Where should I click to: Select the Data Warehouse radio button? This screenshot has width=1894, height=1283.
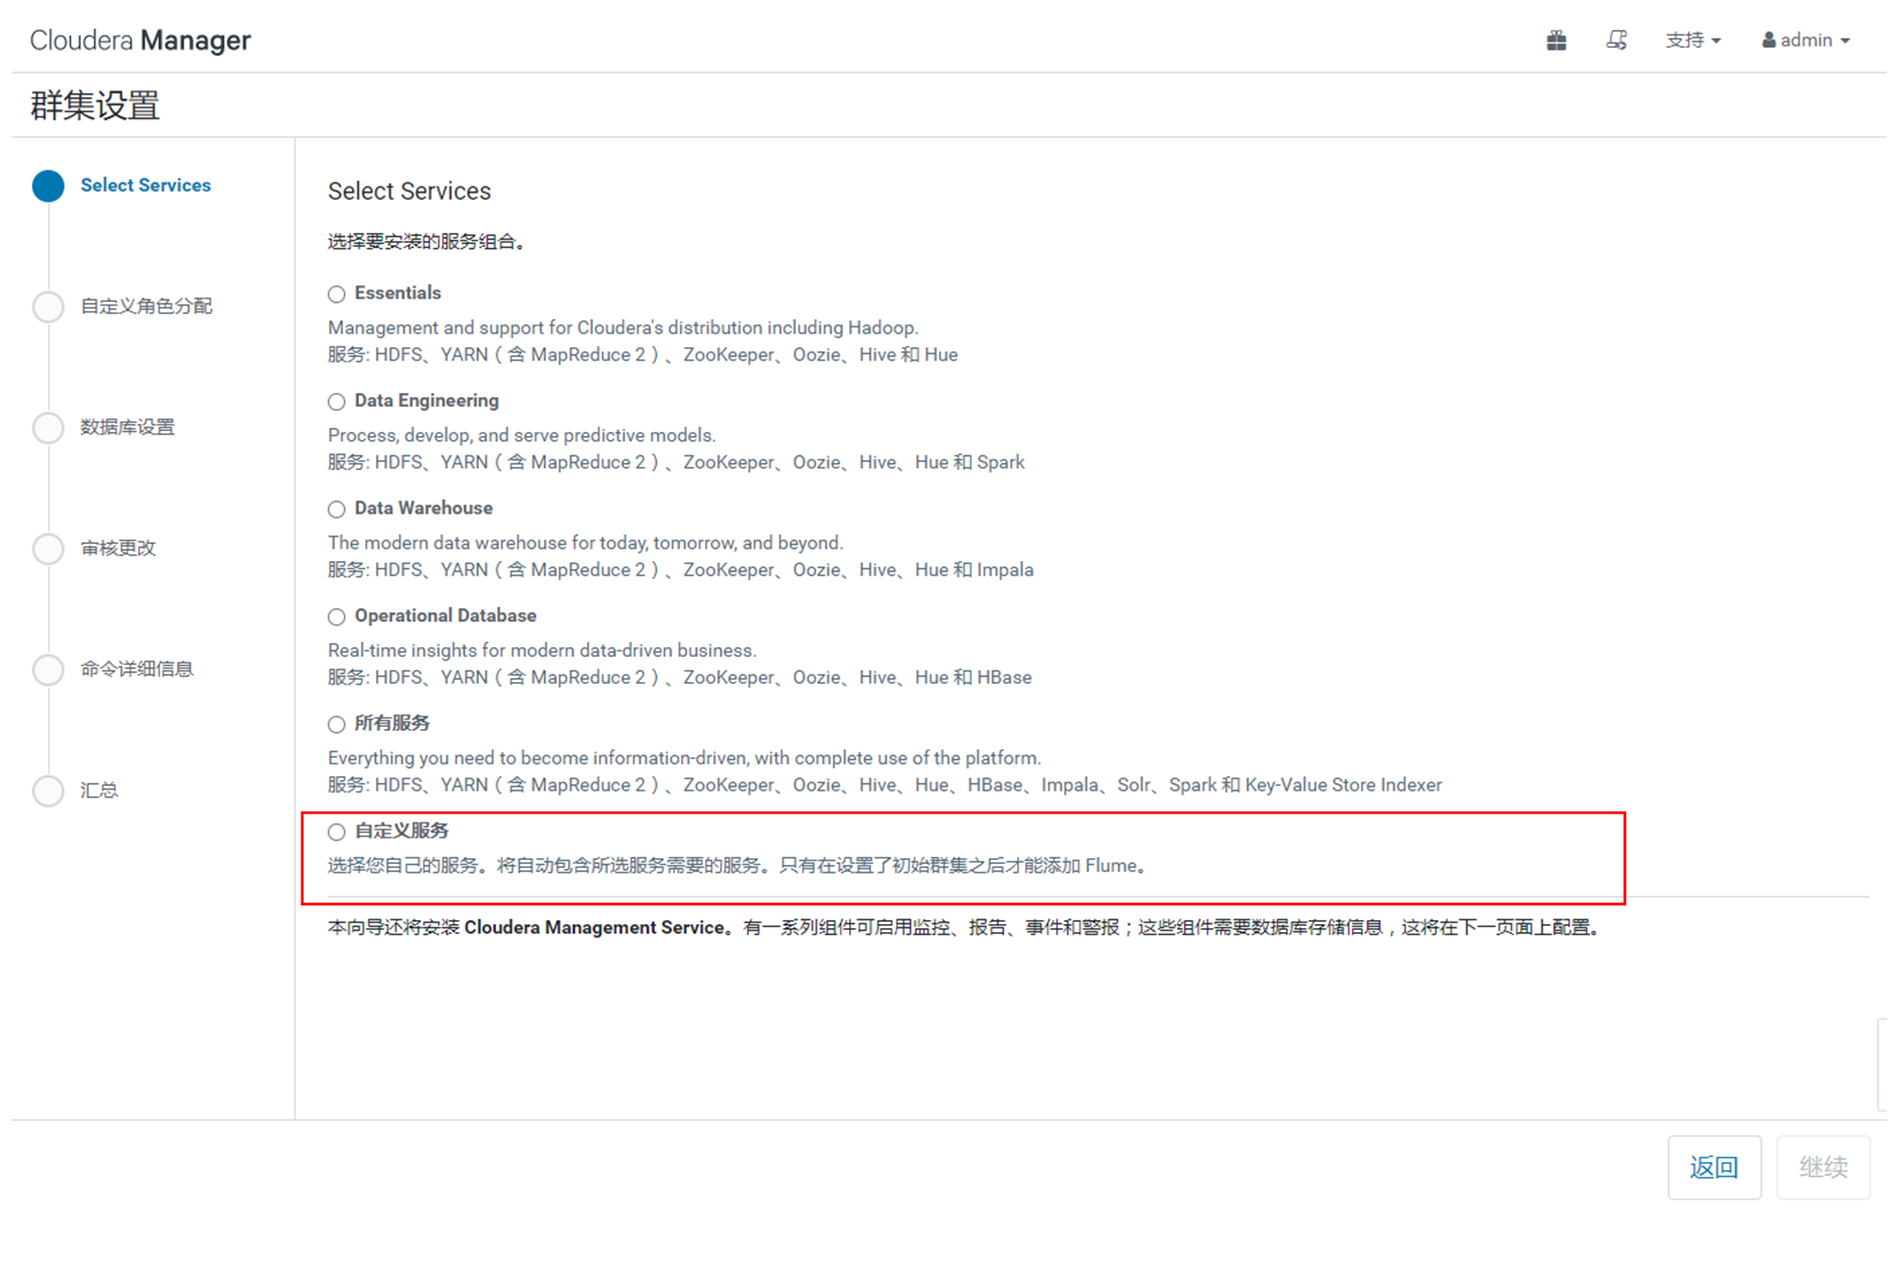[x=337, y=509]
